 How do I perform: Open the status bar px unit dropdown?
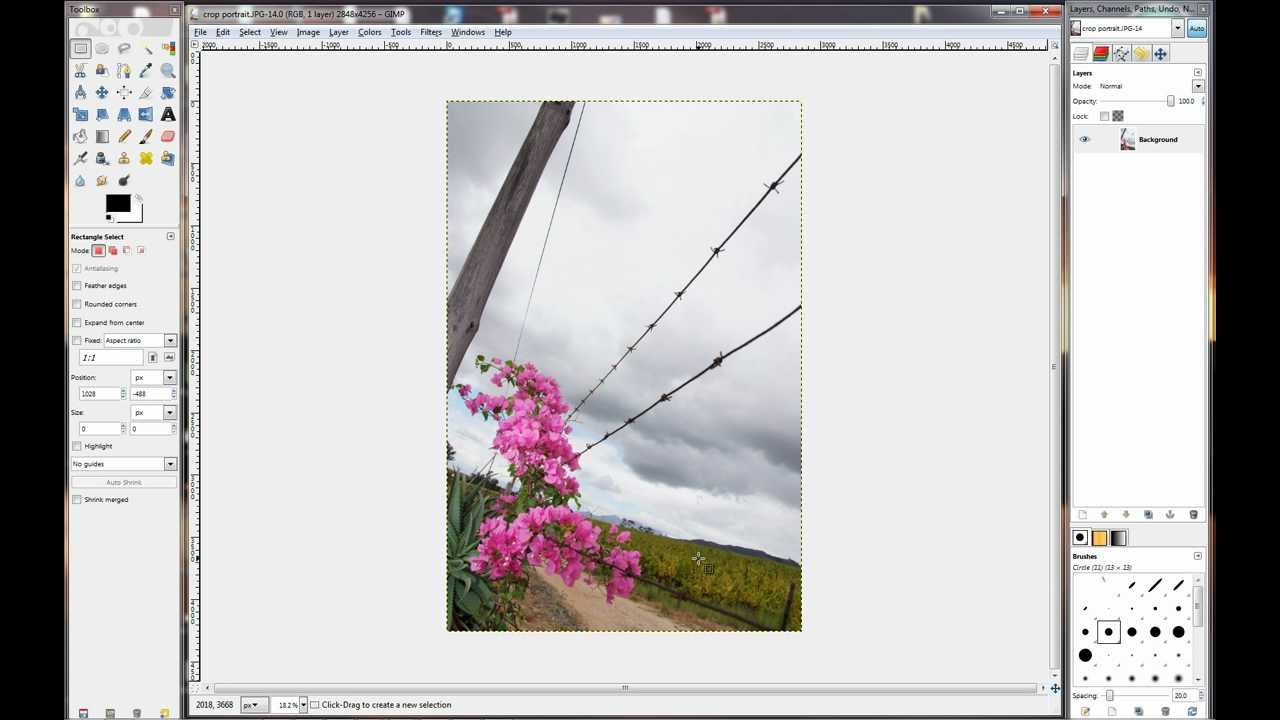[254, 705]
